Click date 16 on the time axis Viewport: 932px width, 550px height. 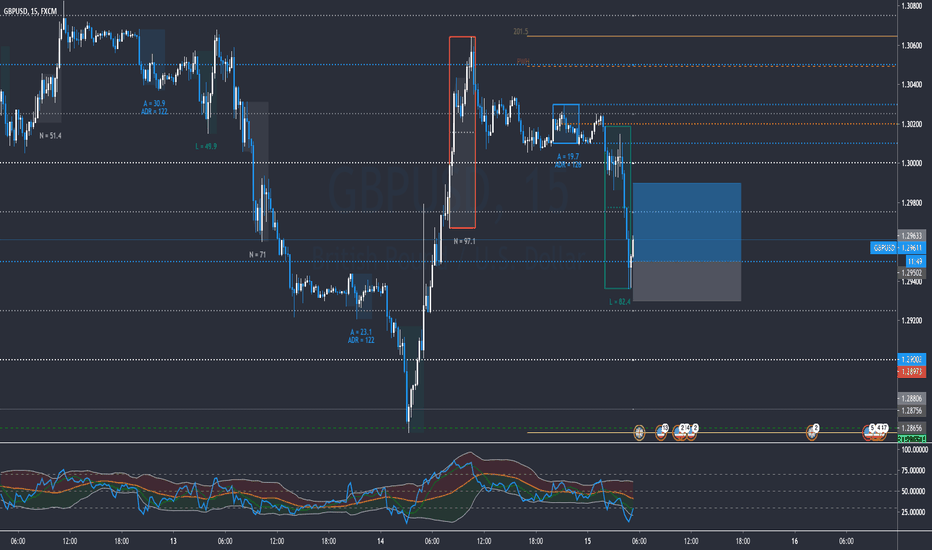click(795, 541)
